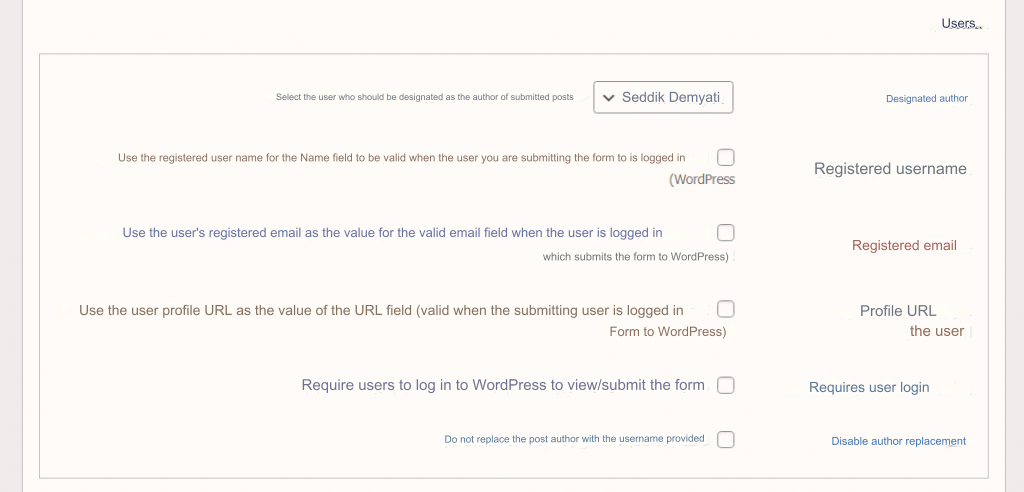Click description 'Select the user who should be designated'
Screen dimensions: 1024x492
[424, 97]
